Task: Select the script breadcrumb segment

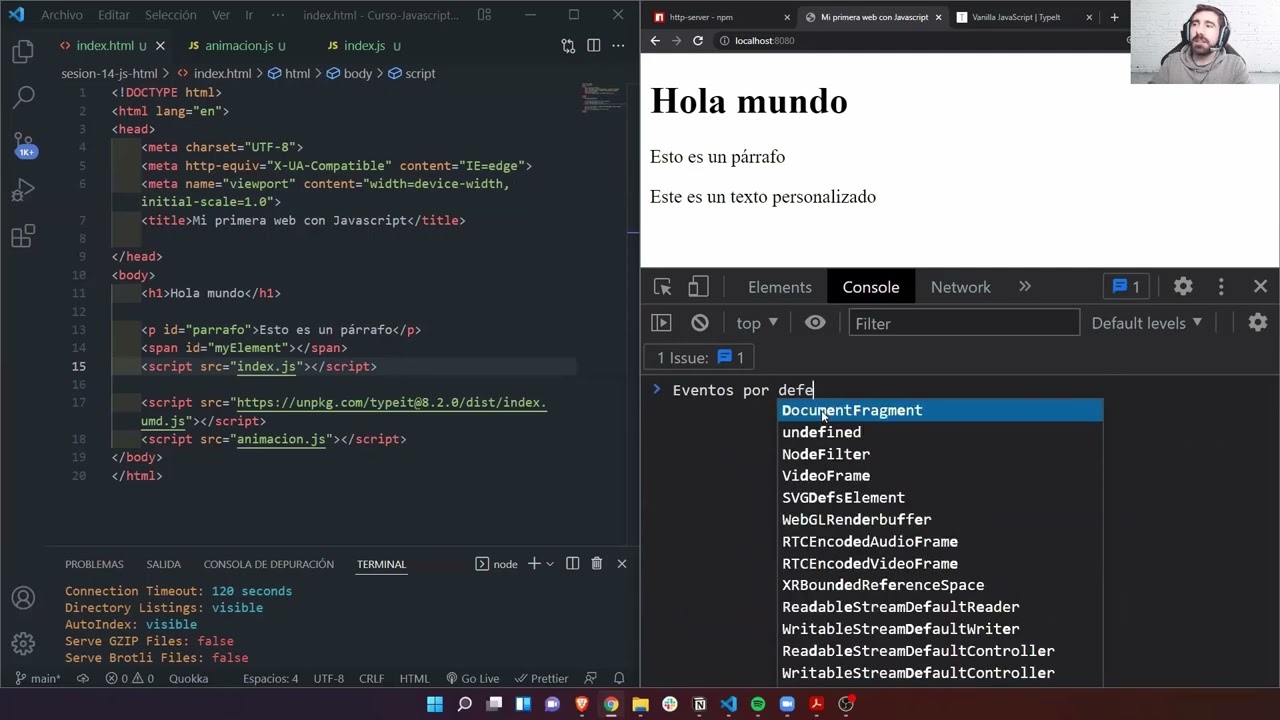Action: tap(412, 74)
